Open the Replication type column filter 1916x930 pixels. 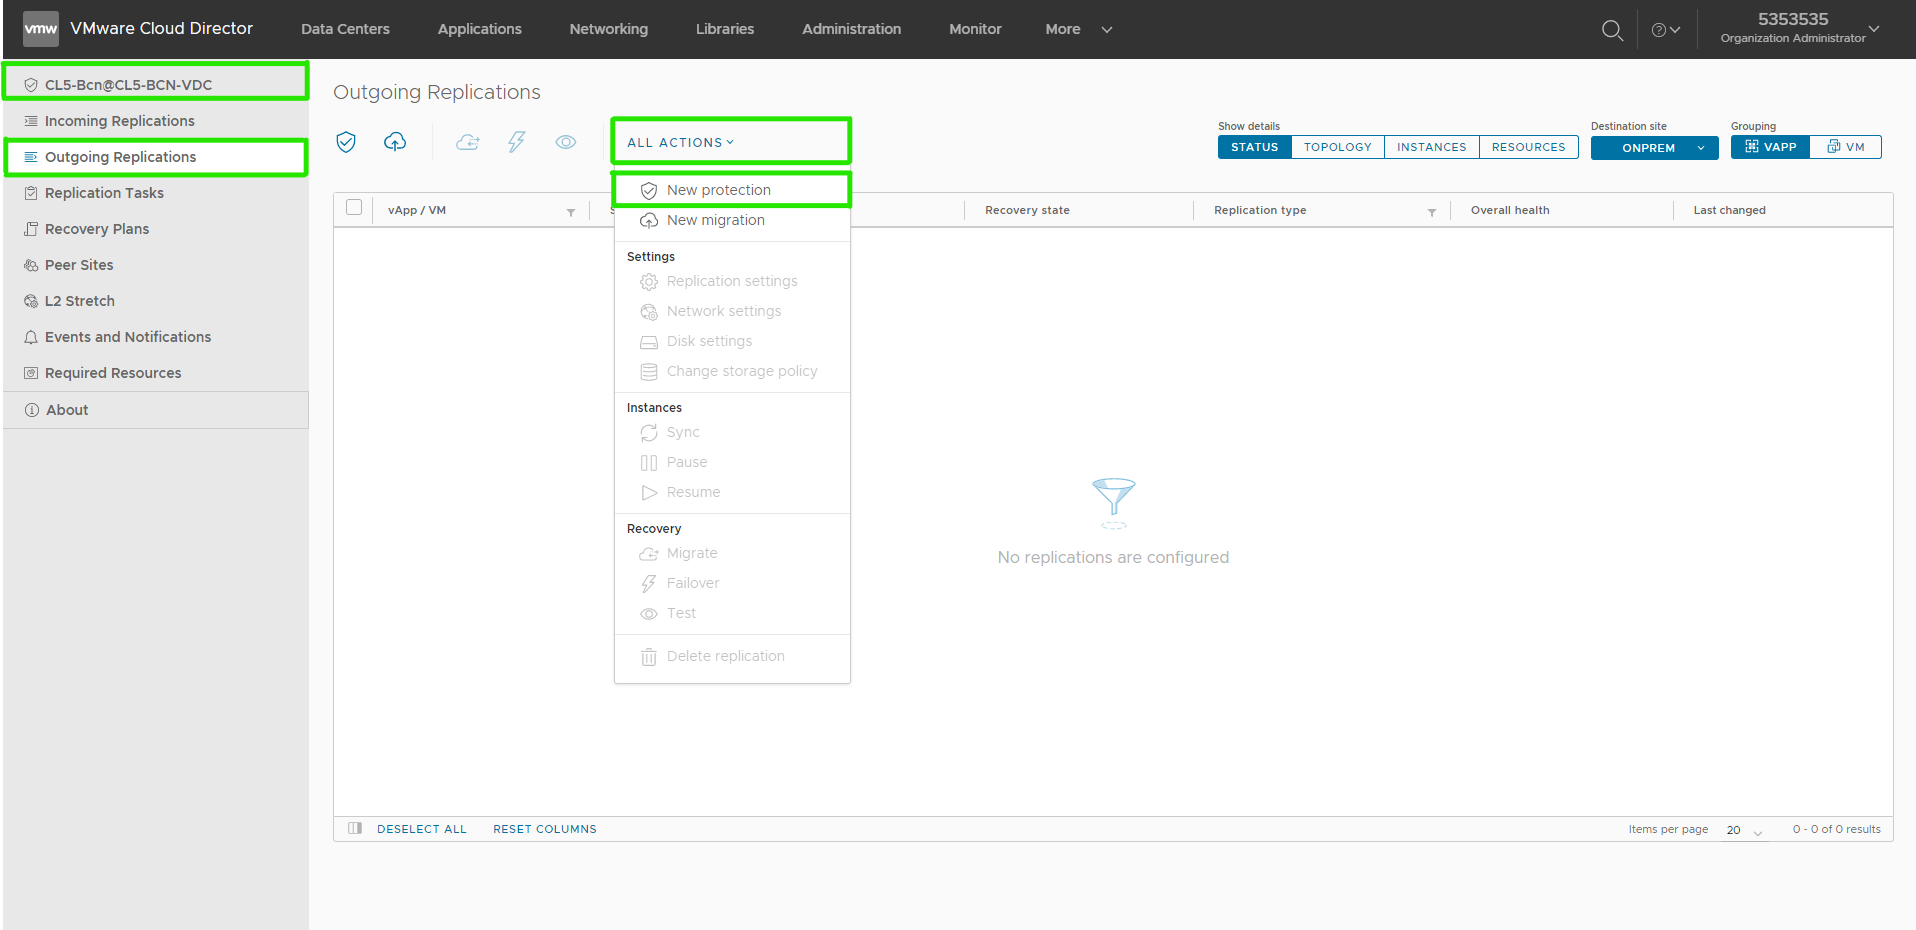tap(1432, 212)
